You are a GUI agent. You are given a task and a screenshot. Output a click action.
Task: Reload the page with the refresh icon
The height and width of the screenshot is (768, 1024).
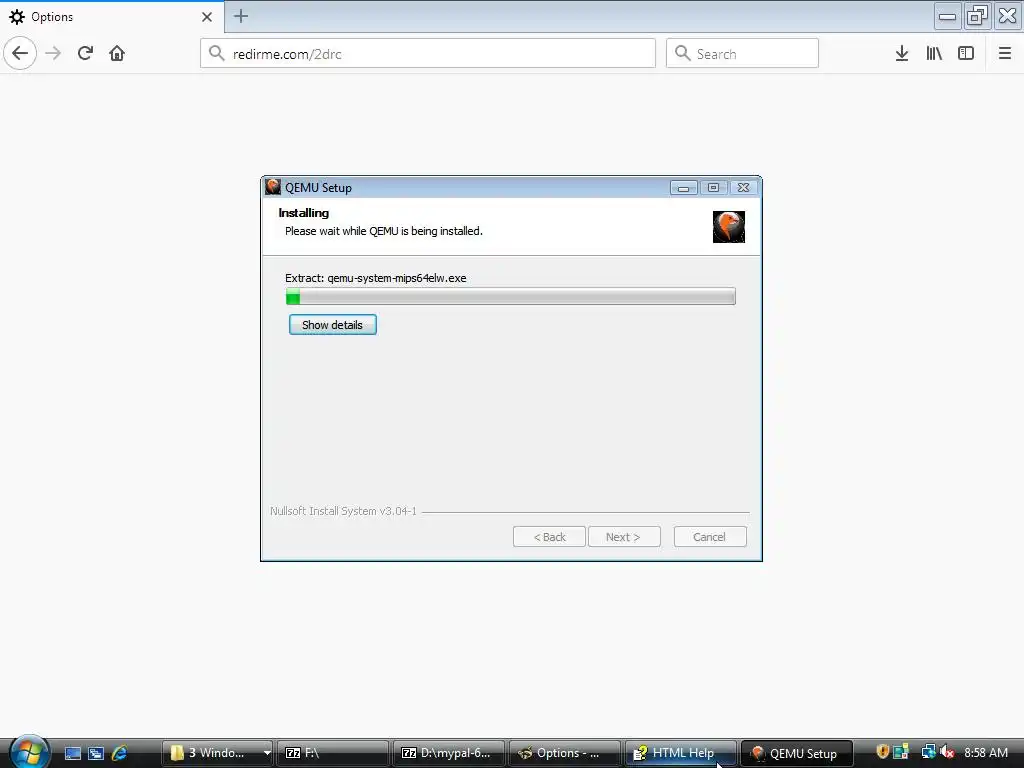tap(85, 54)
